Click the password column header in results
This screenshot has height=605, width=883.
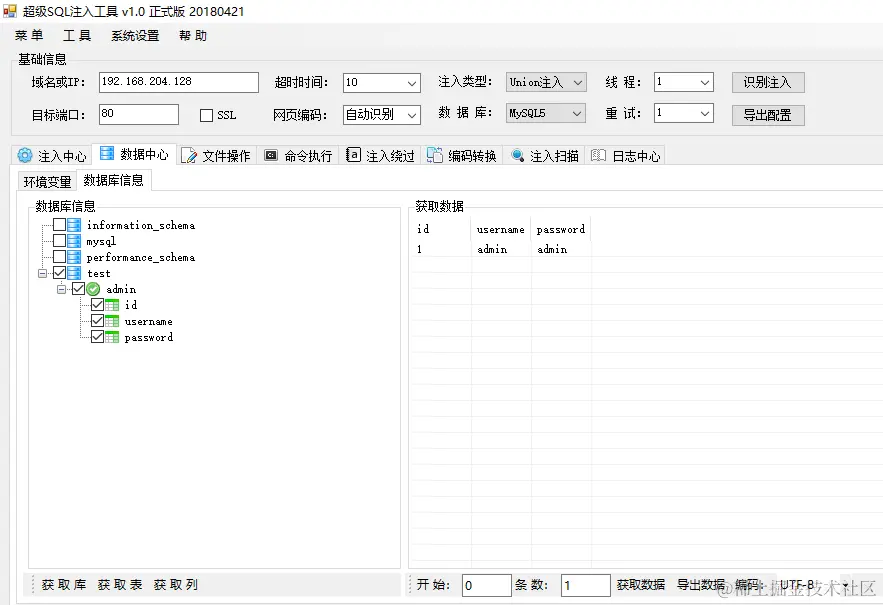(561, 229)
